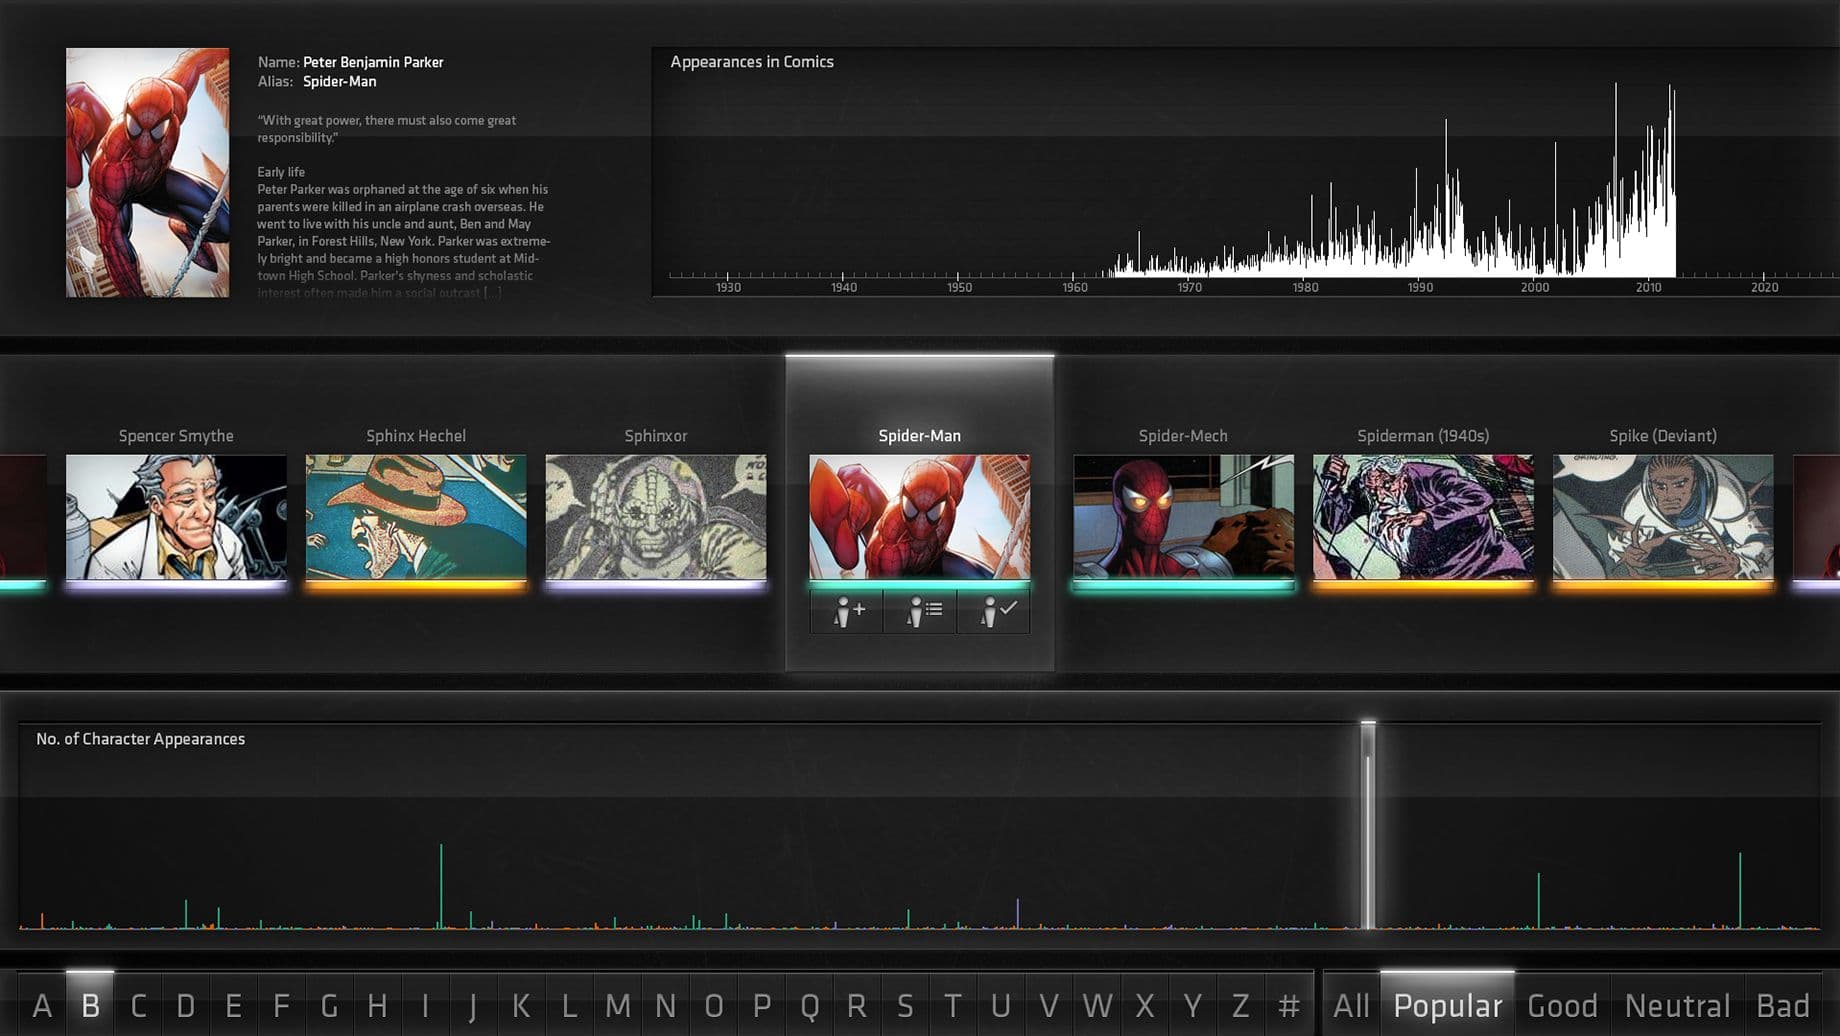1840x1036 pixels.
Task: Click the large Spider-Man portrait image
Action: point(148,172)
